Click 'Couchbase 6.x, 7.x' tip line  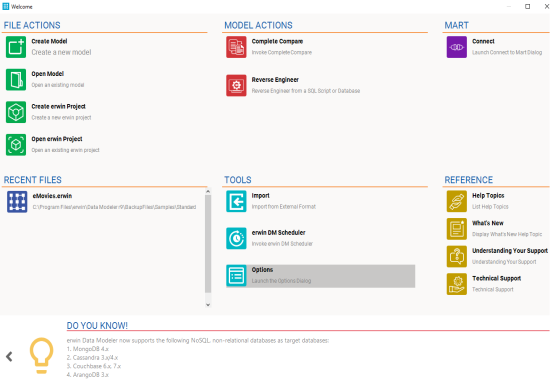point(94,366)
